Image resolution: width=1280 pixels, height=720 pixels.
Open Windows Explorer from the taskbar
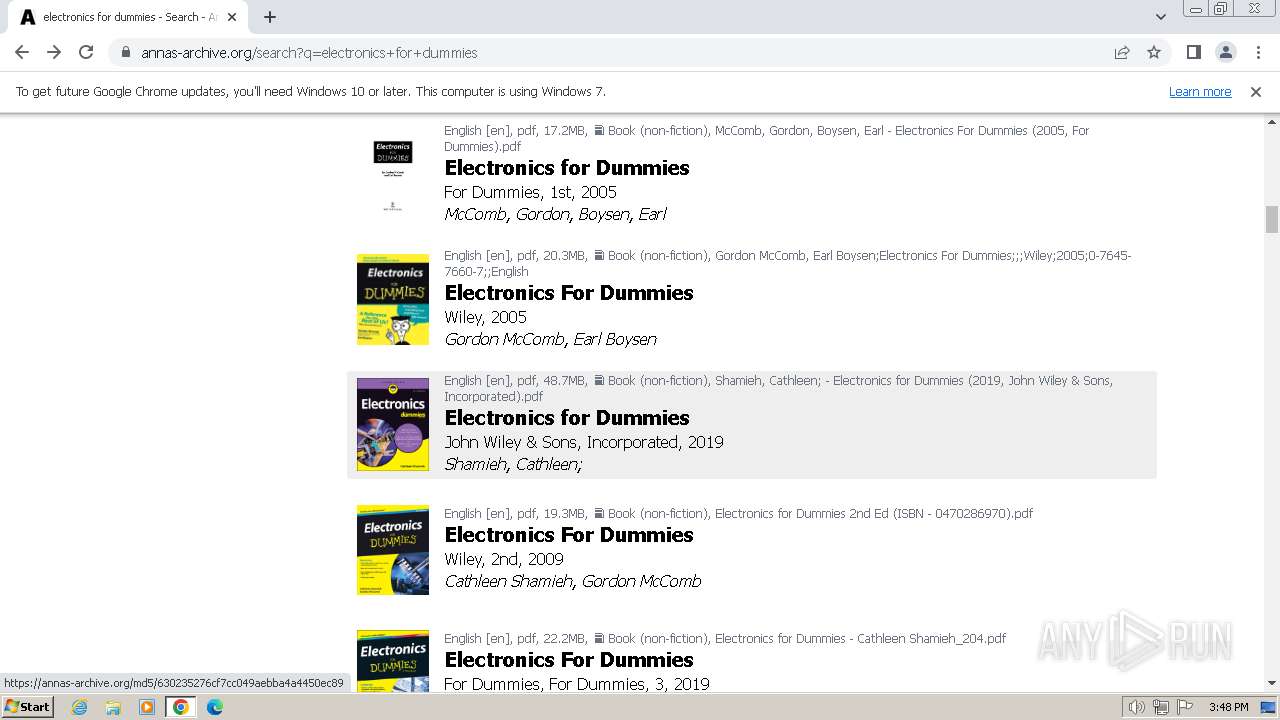[113, 707]
